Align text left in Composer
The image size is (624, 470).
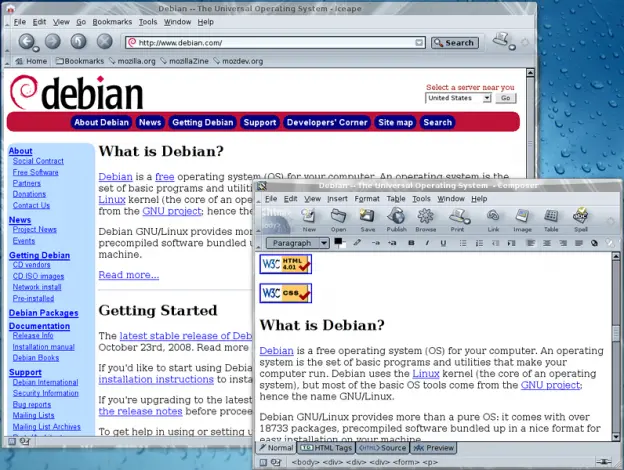click(530, 243)
